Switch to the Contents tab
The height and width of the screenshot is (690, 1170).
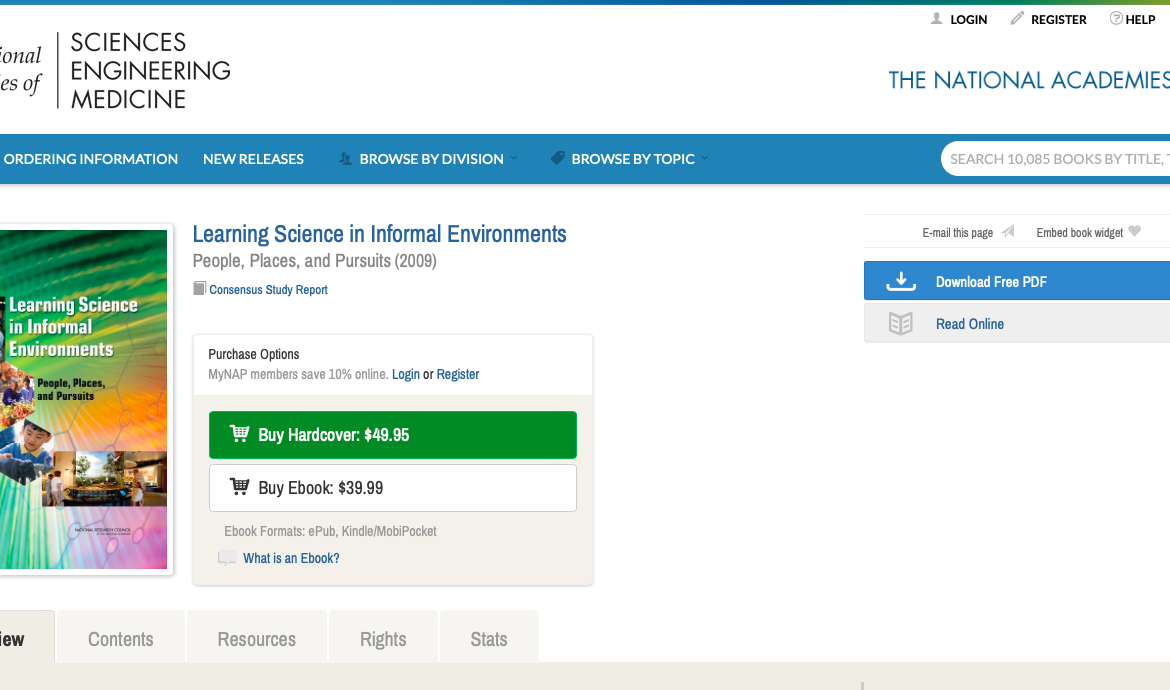click(x=121, y=636)
